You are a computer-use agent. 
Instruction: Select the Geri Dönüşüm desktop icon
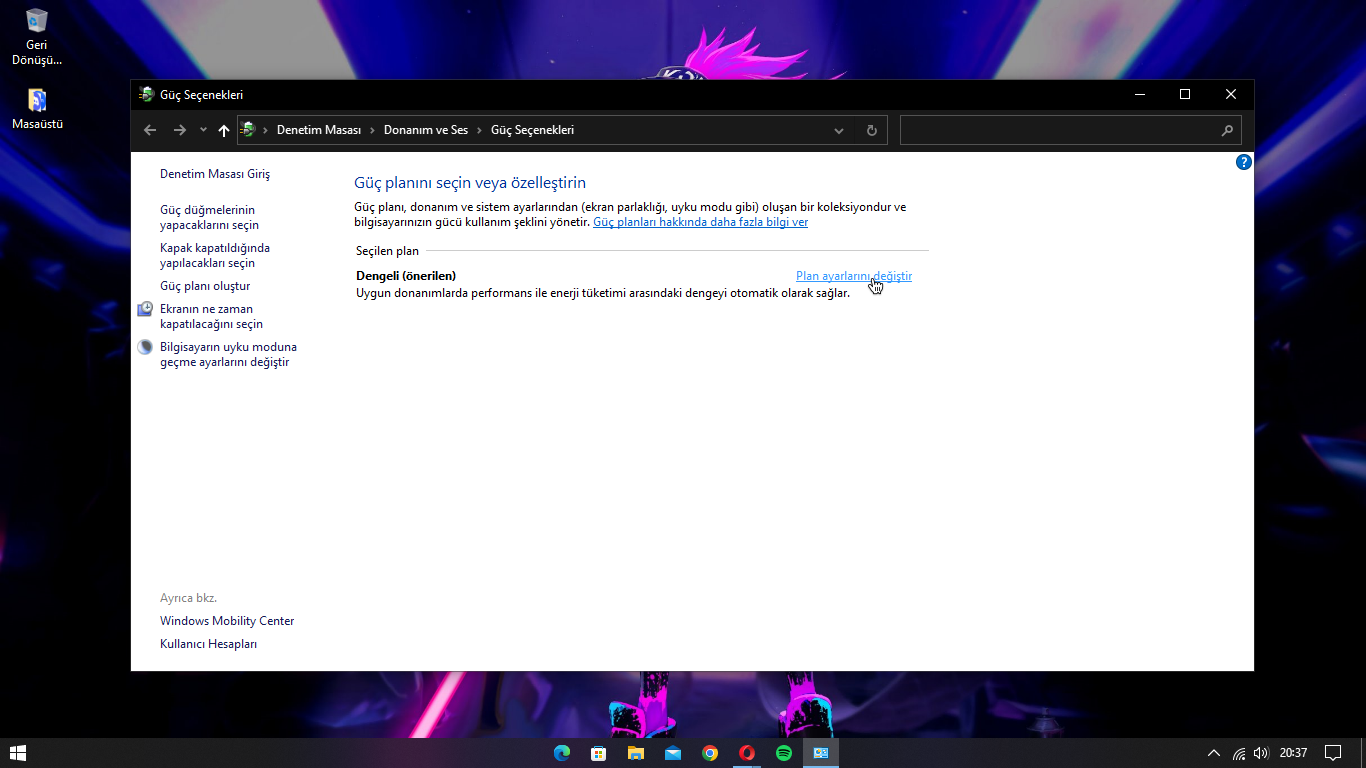click(x=37, y=37)
